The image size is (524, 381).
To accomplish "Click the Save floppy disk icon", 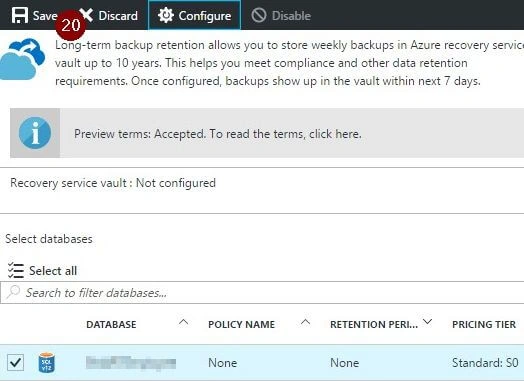I will (x=20, y=15).
